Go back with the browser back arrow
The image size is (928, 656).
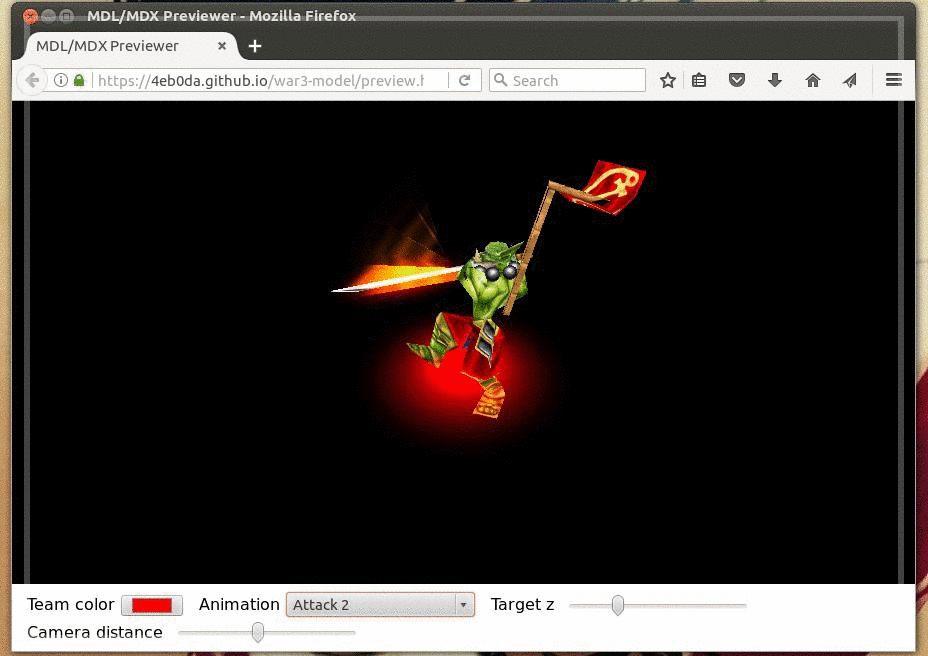[33, 80]
